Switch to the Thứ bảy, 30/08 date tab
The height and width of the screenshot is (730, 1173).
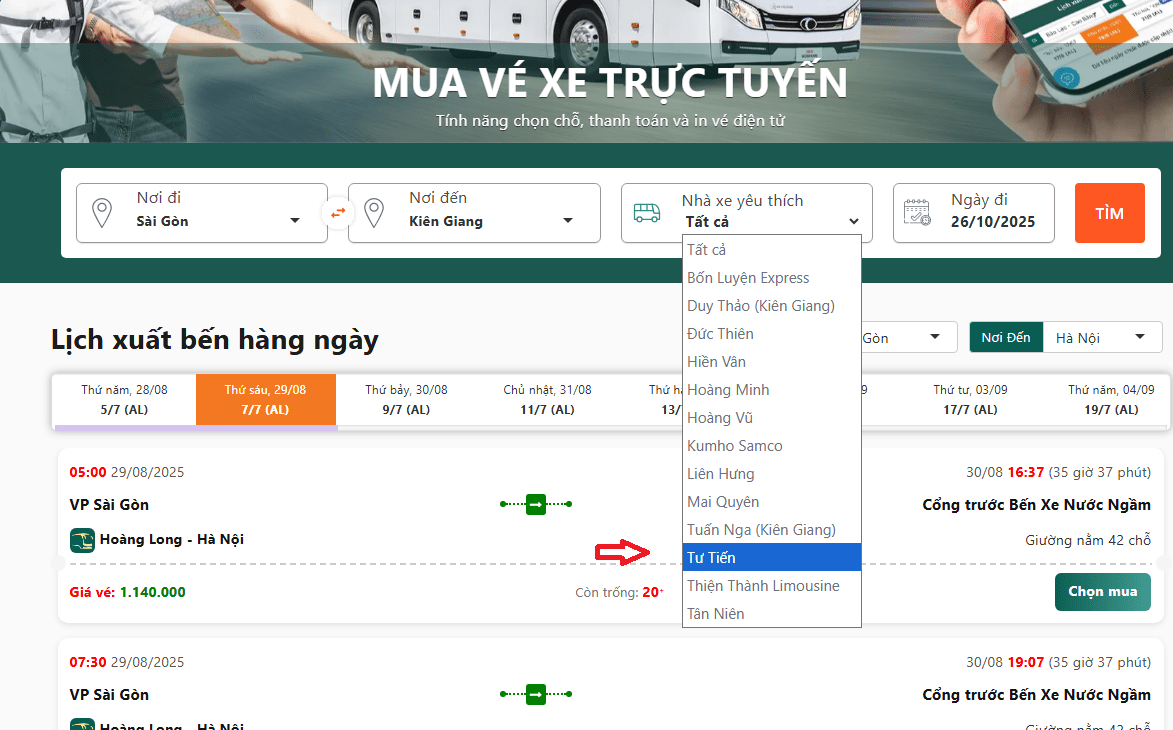click(x=406, y=399)
